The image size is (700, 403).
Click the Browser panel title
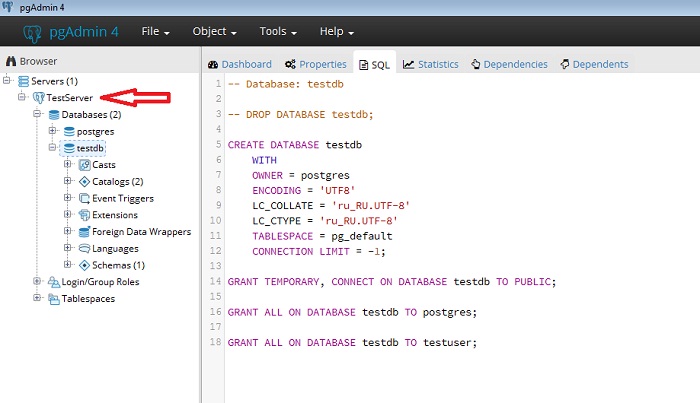point(38,61)
